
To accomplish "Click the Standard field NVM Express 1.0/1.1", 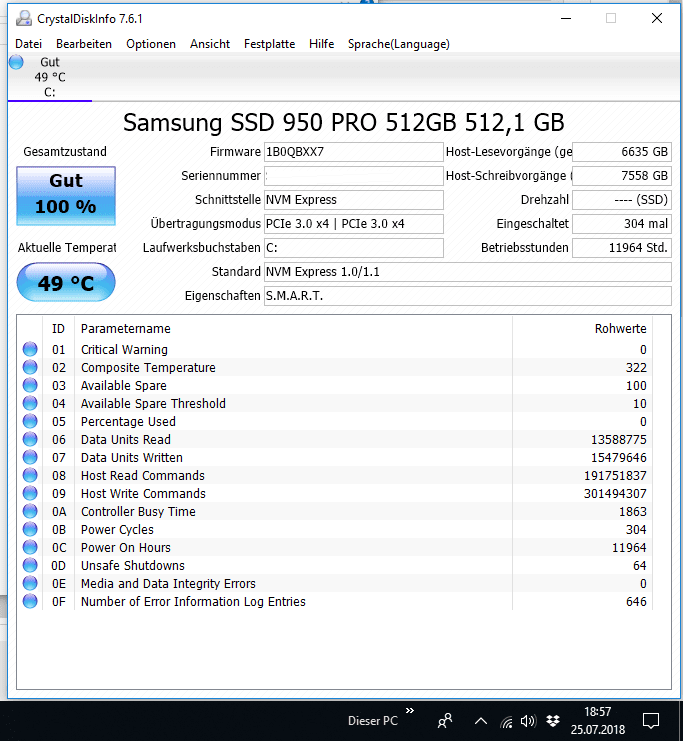I will (x=467, y=272).
